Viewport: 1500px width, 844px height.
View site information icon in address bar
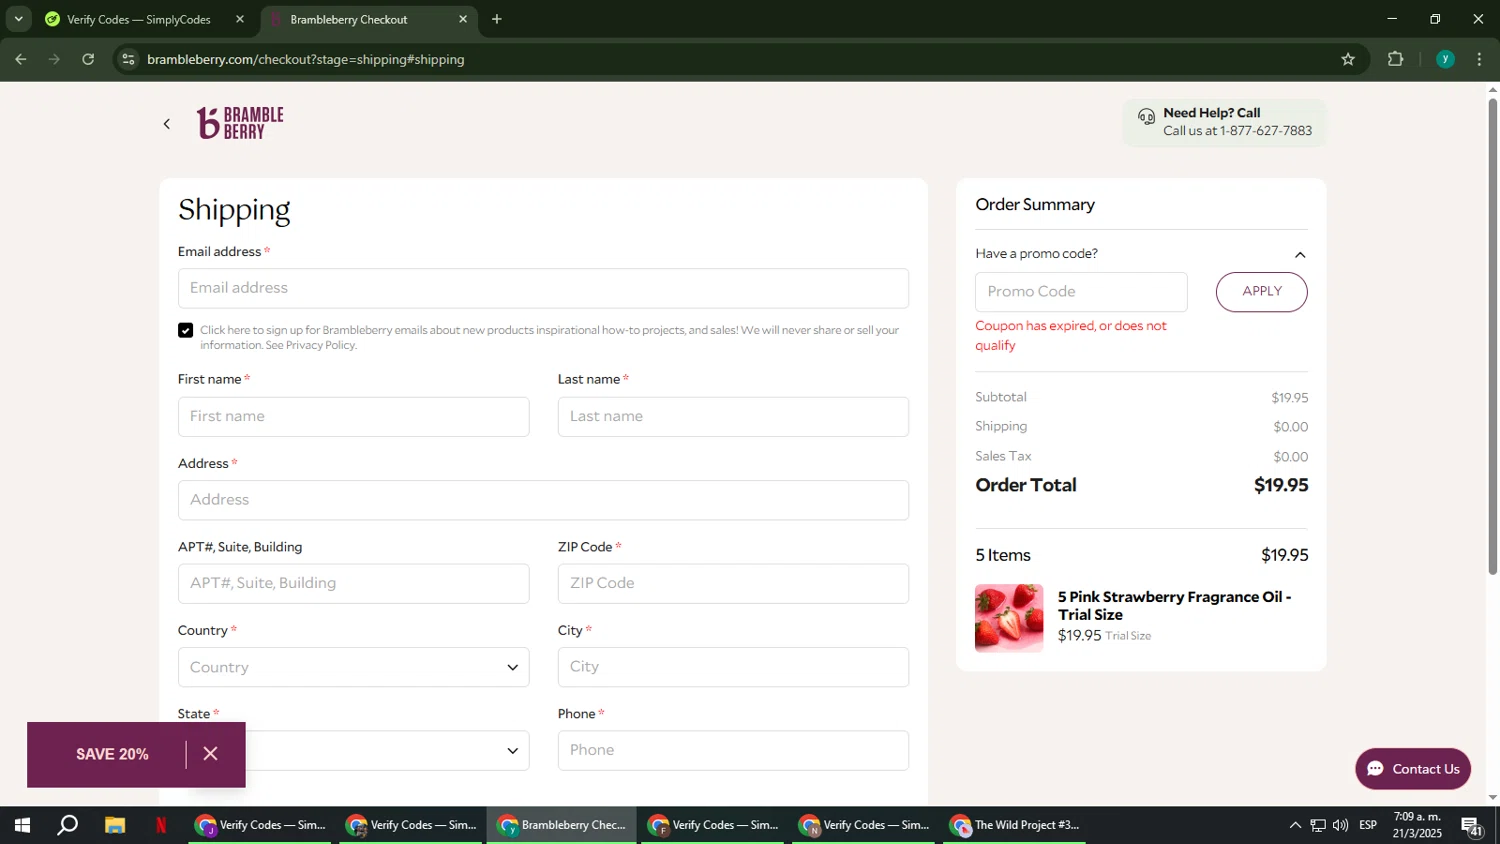coord(128,59)
